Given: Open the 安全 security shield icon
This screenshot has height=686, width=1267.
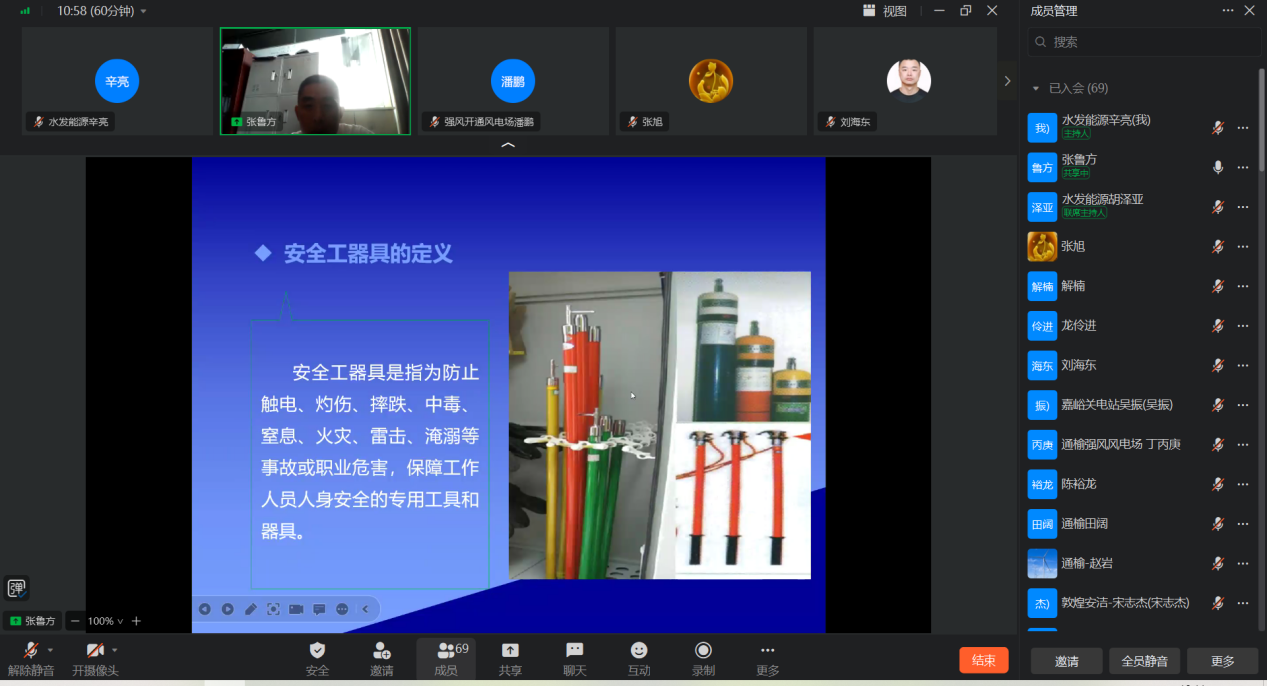Looking at the screenshot, I should point(317,651).
